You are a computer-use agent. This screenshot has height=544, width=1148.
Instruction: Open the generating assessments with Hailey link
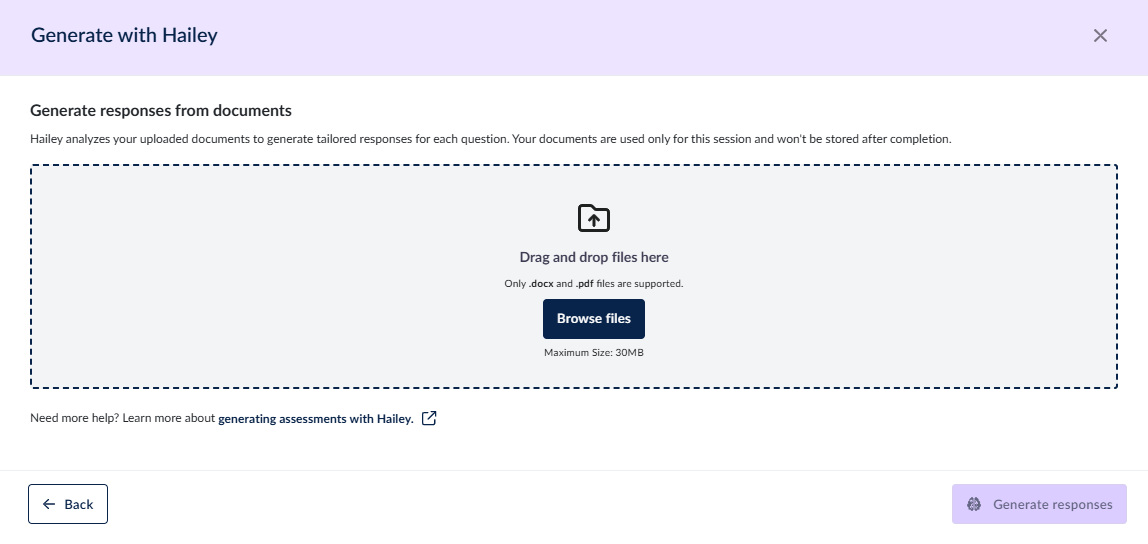pos(316,419)
